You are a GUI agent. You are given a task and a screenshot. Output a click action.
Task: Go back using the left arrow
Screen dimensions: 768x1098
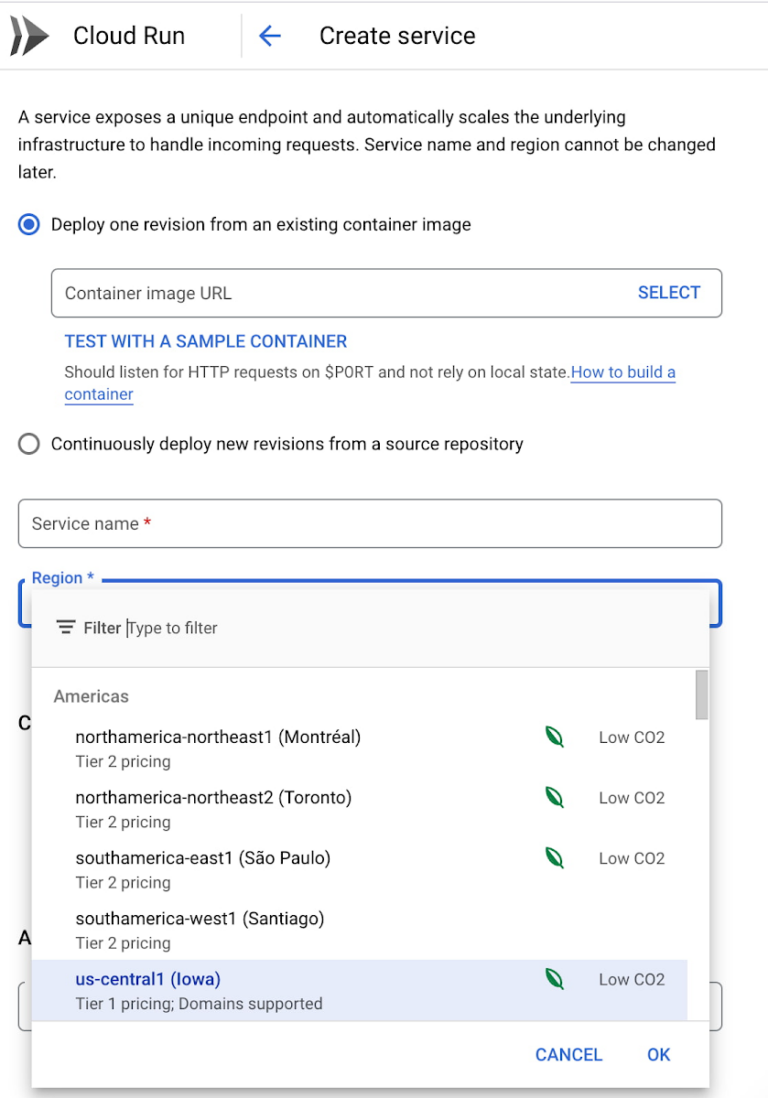click(270, 36)
